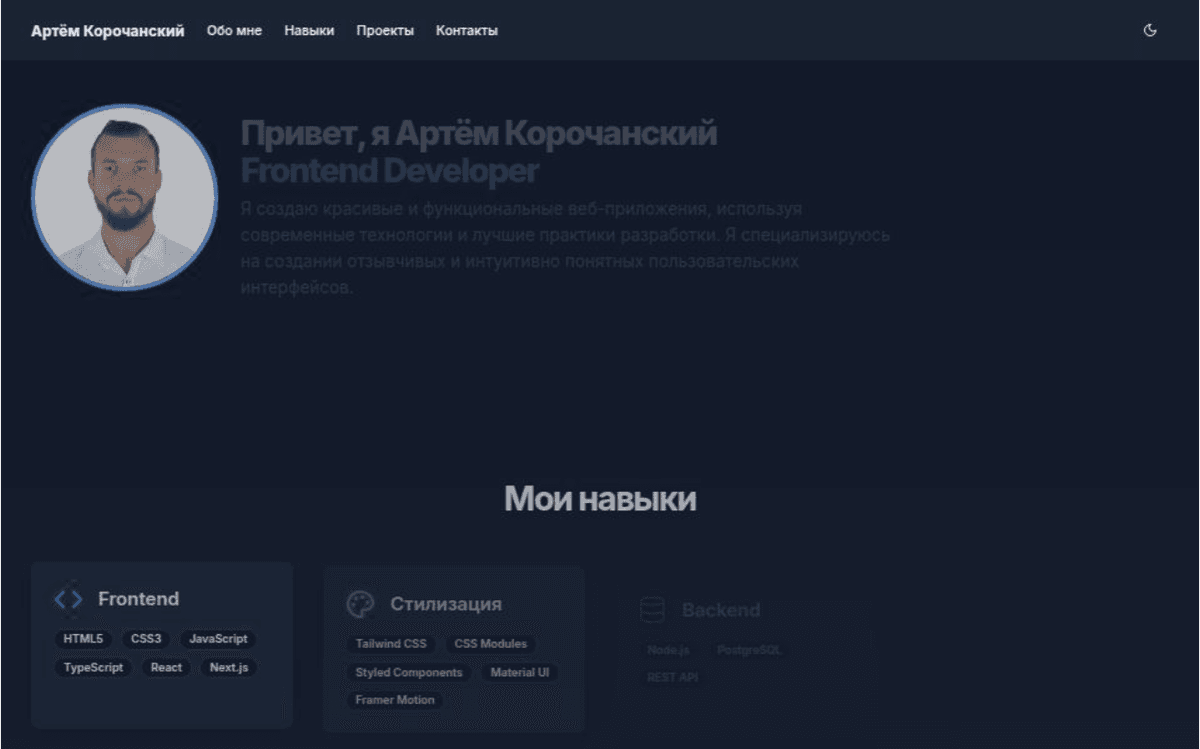
Task: Choose the React skill badge
Action: point(166,667)
